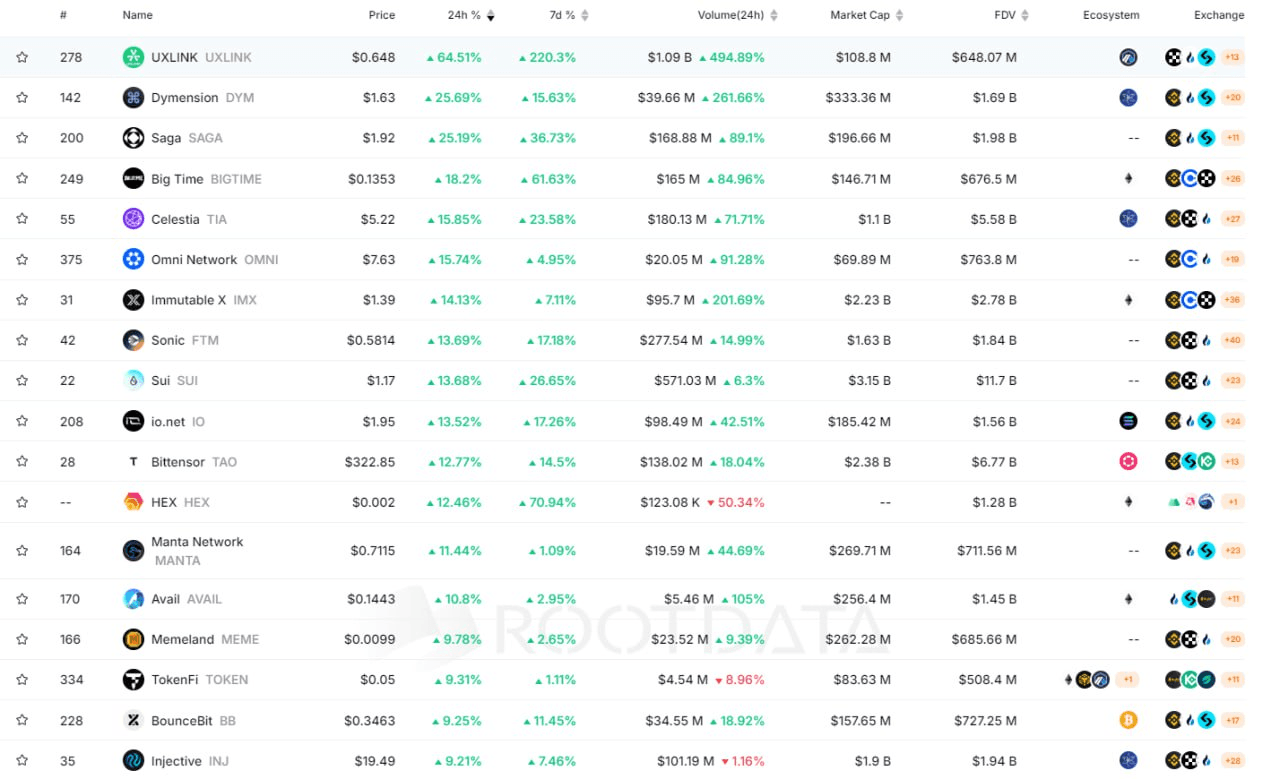Open the Dymension DYM project link

coord(203,97)
